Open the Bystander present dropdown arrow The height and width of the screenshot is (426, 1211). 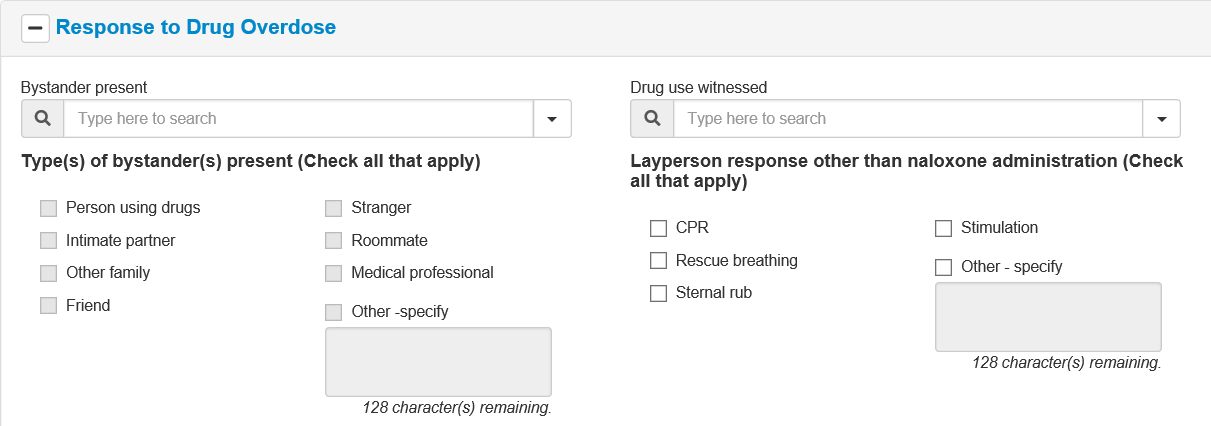[552, 118]
